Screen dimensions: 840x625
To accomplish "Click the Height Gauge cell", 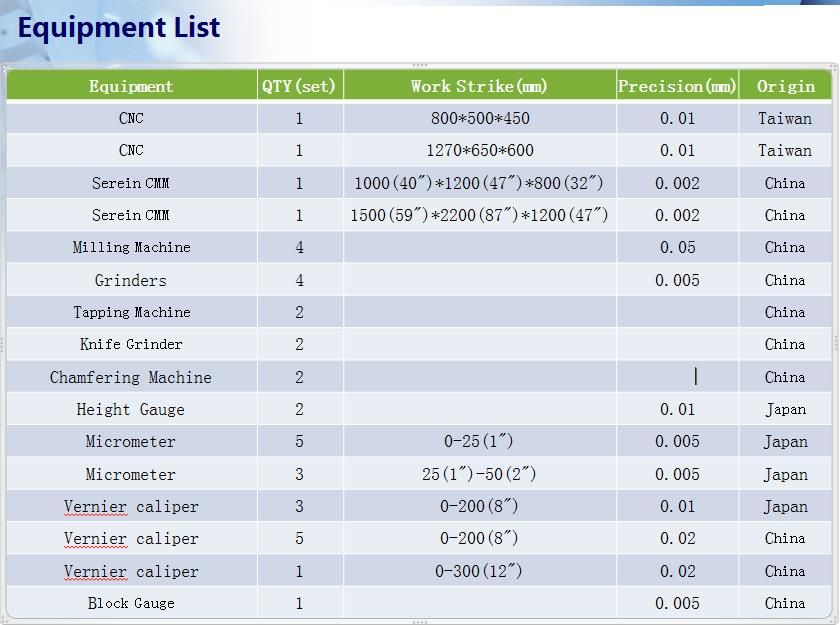I will pyautogui.click(x=132, y=409).
